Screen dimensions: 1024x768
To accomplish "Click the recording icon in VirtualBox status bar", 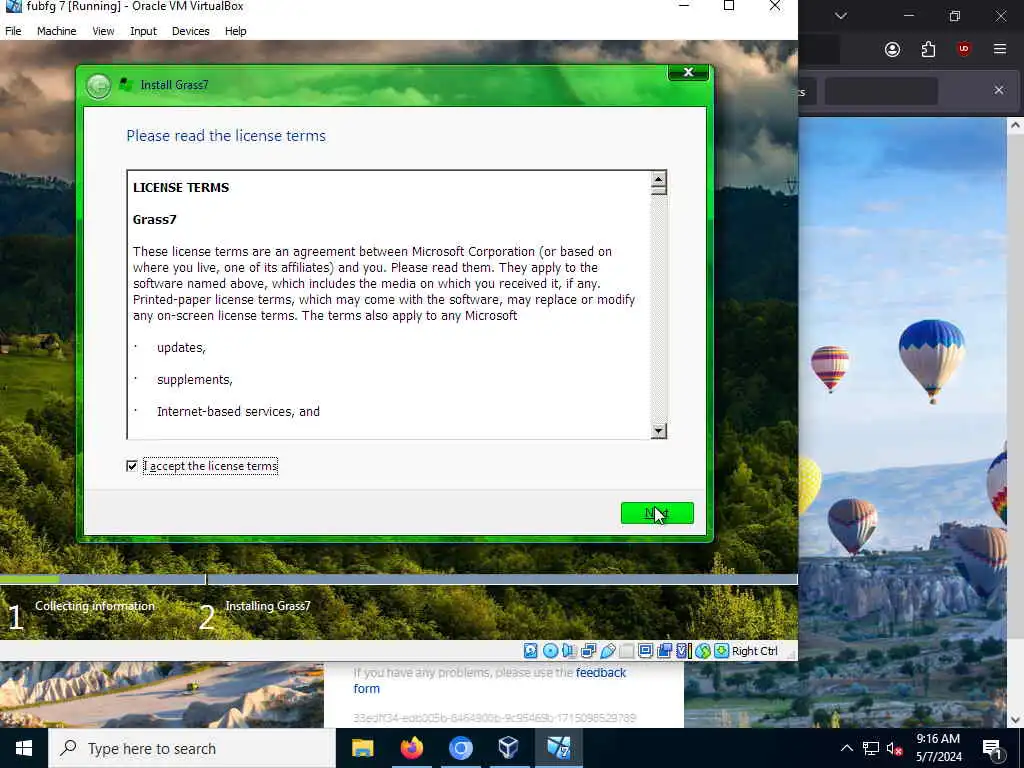I will [664, 650].
